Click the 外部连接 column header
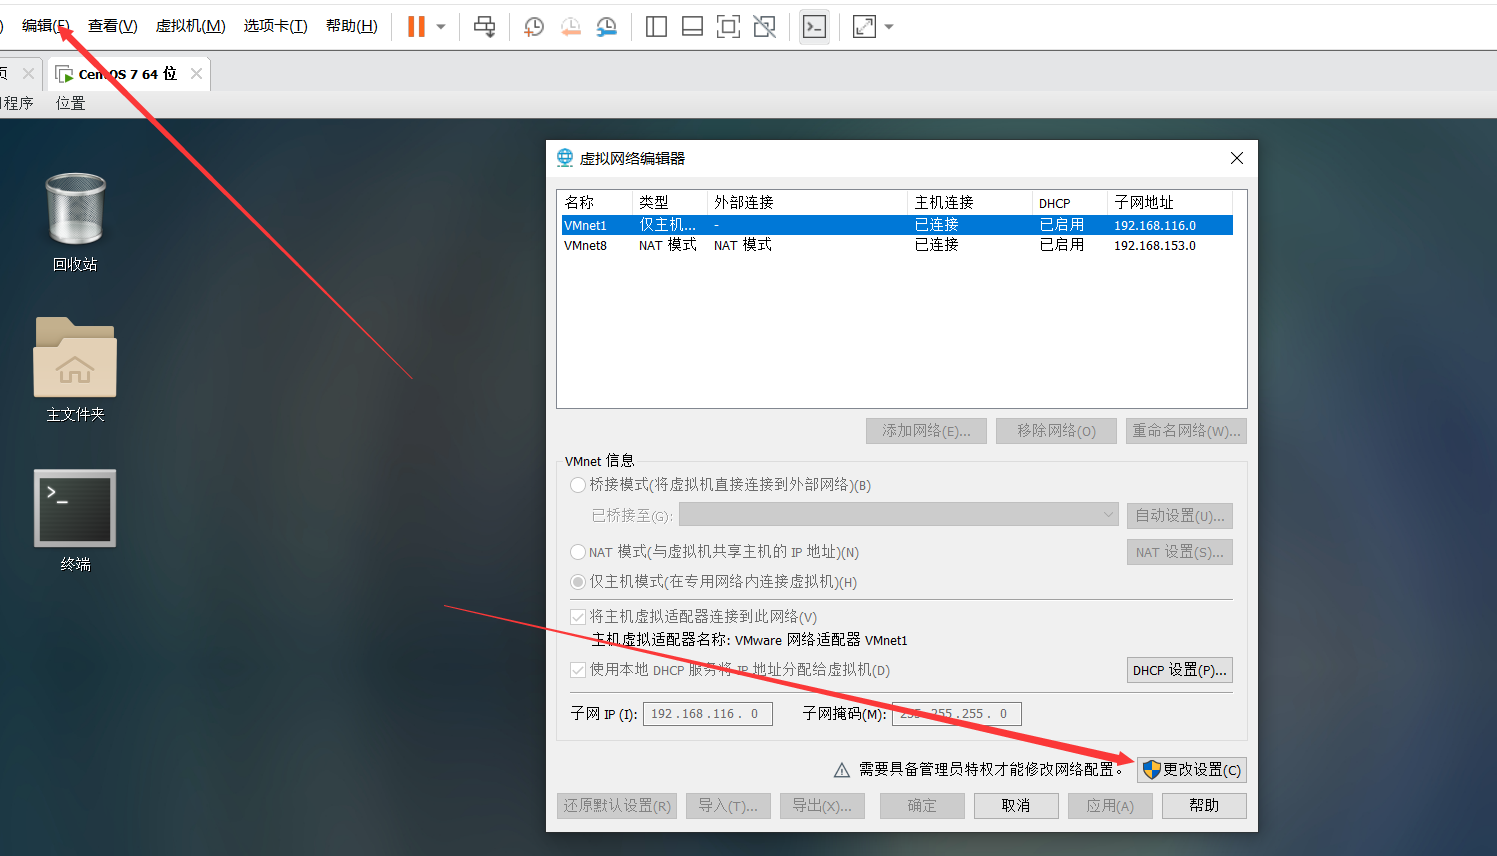 pos(807,202)
